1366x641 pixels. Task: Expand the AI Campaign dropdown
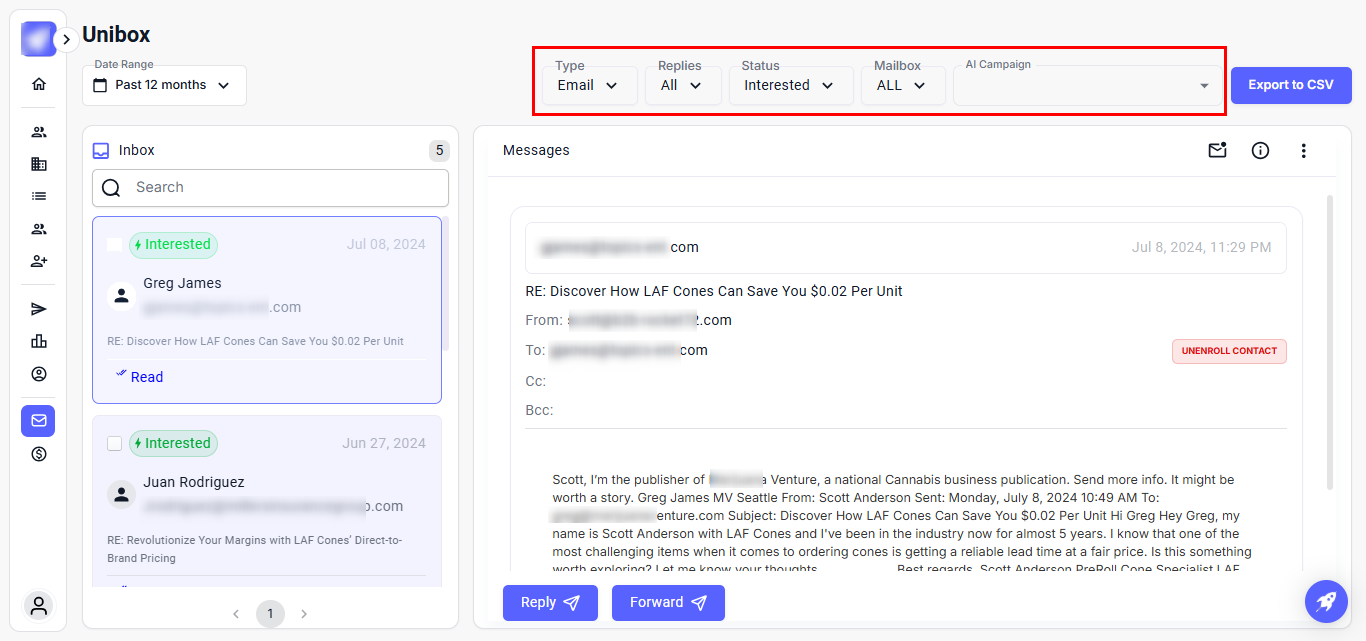point(1087,86)
